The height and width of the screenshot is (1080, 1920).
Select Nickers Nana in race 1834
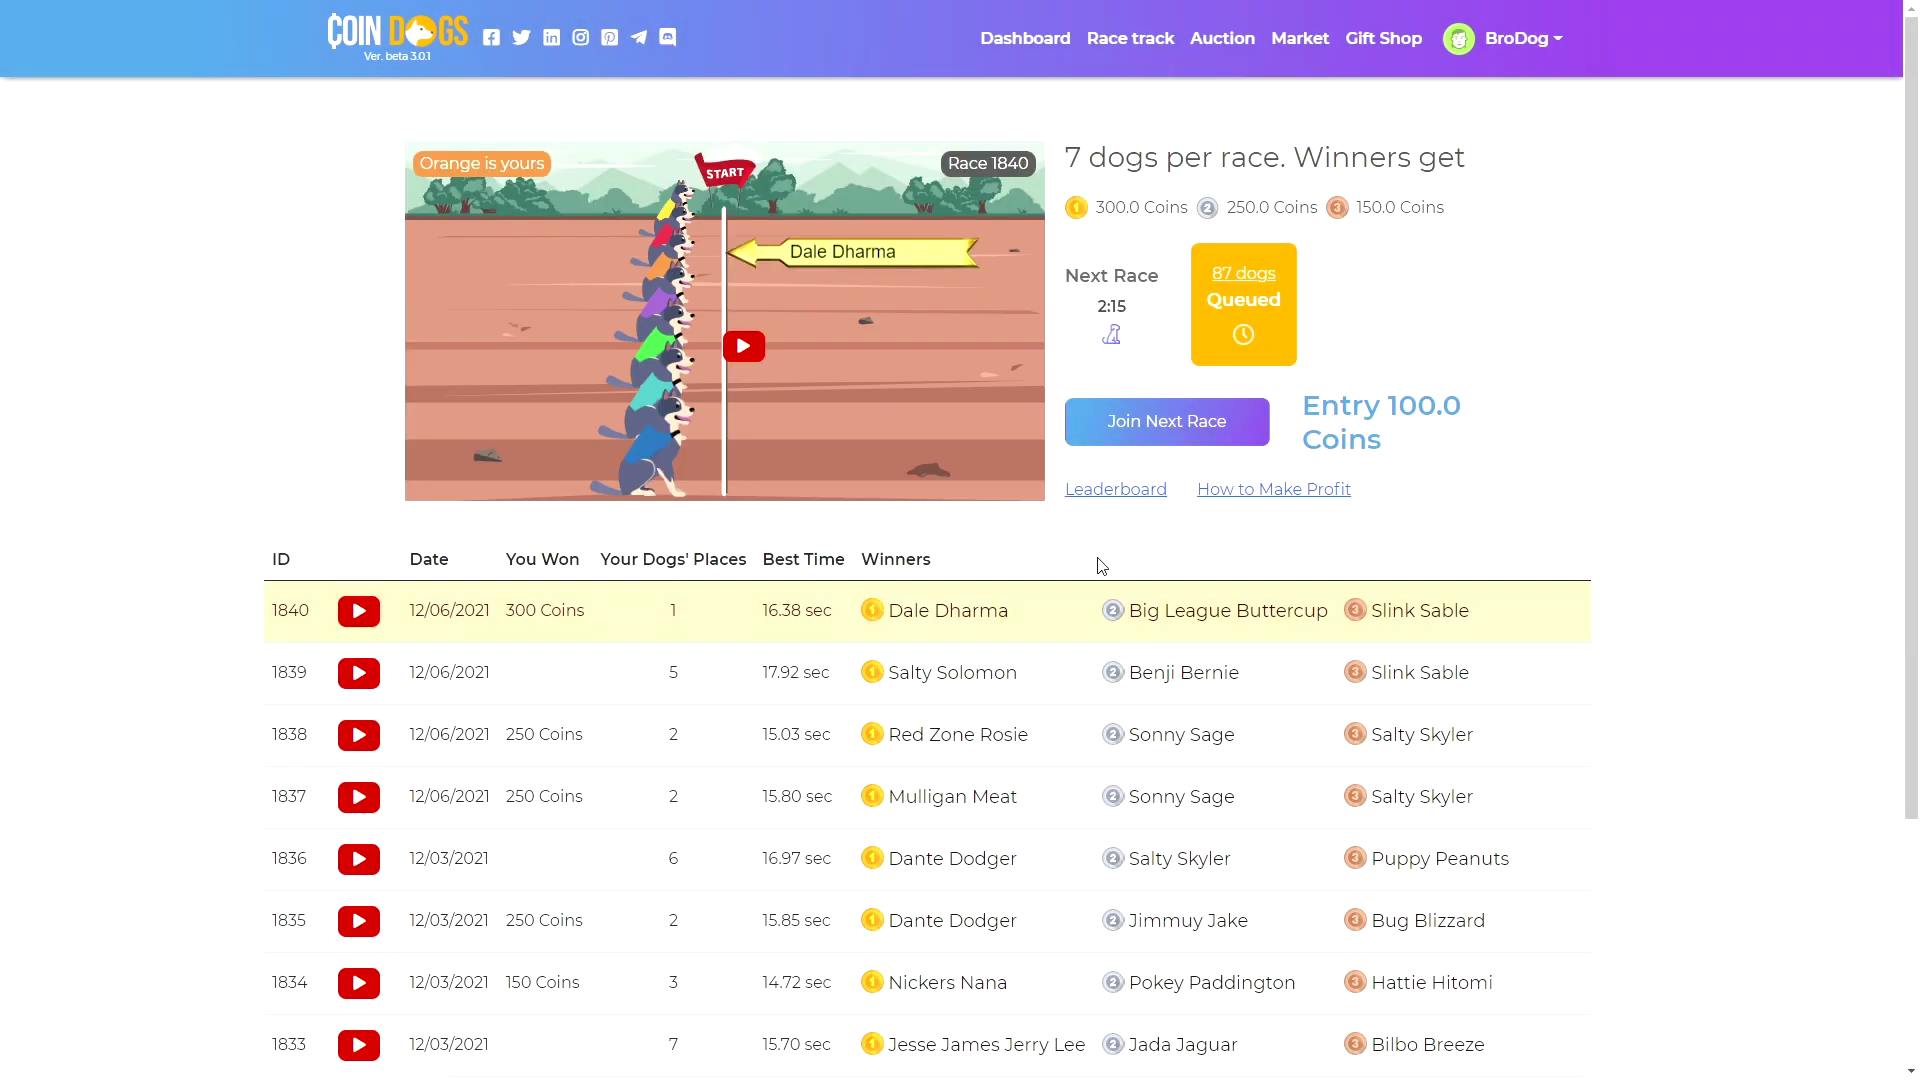947,983
